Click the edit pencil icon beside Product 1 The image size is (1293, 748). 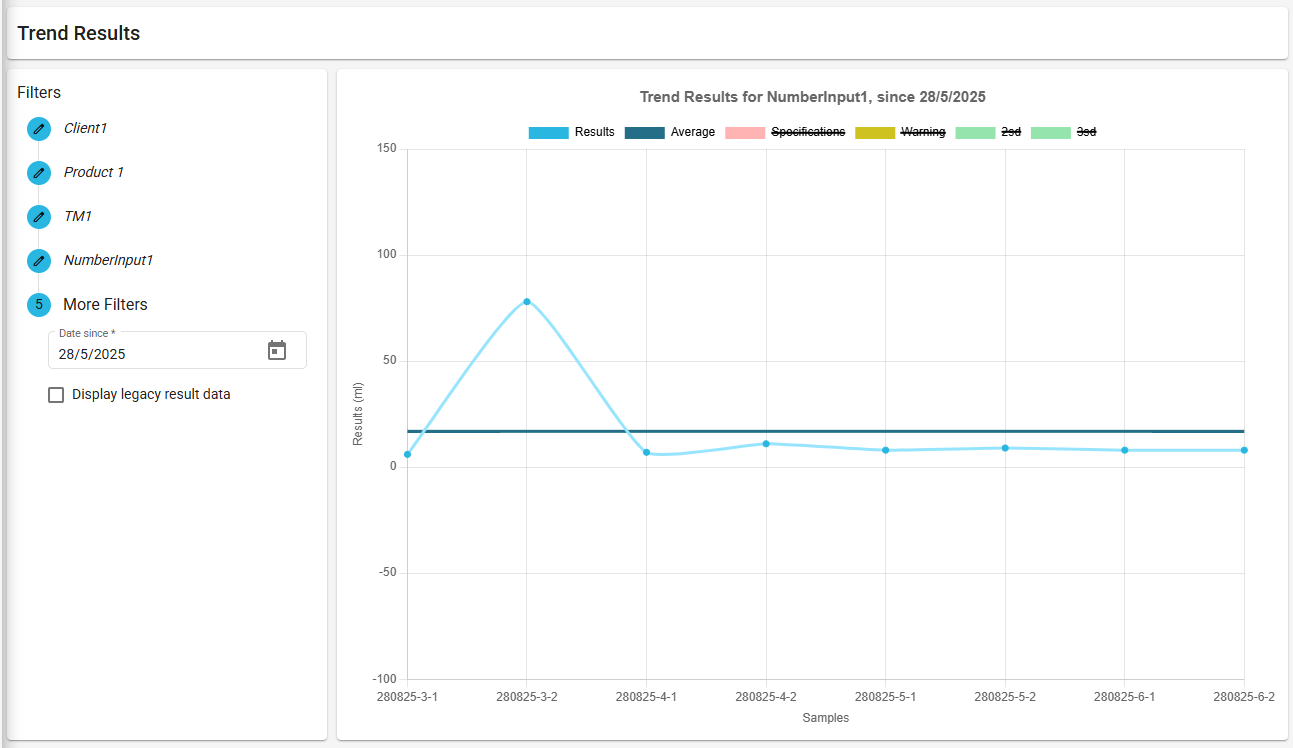[x=39, y=173]
